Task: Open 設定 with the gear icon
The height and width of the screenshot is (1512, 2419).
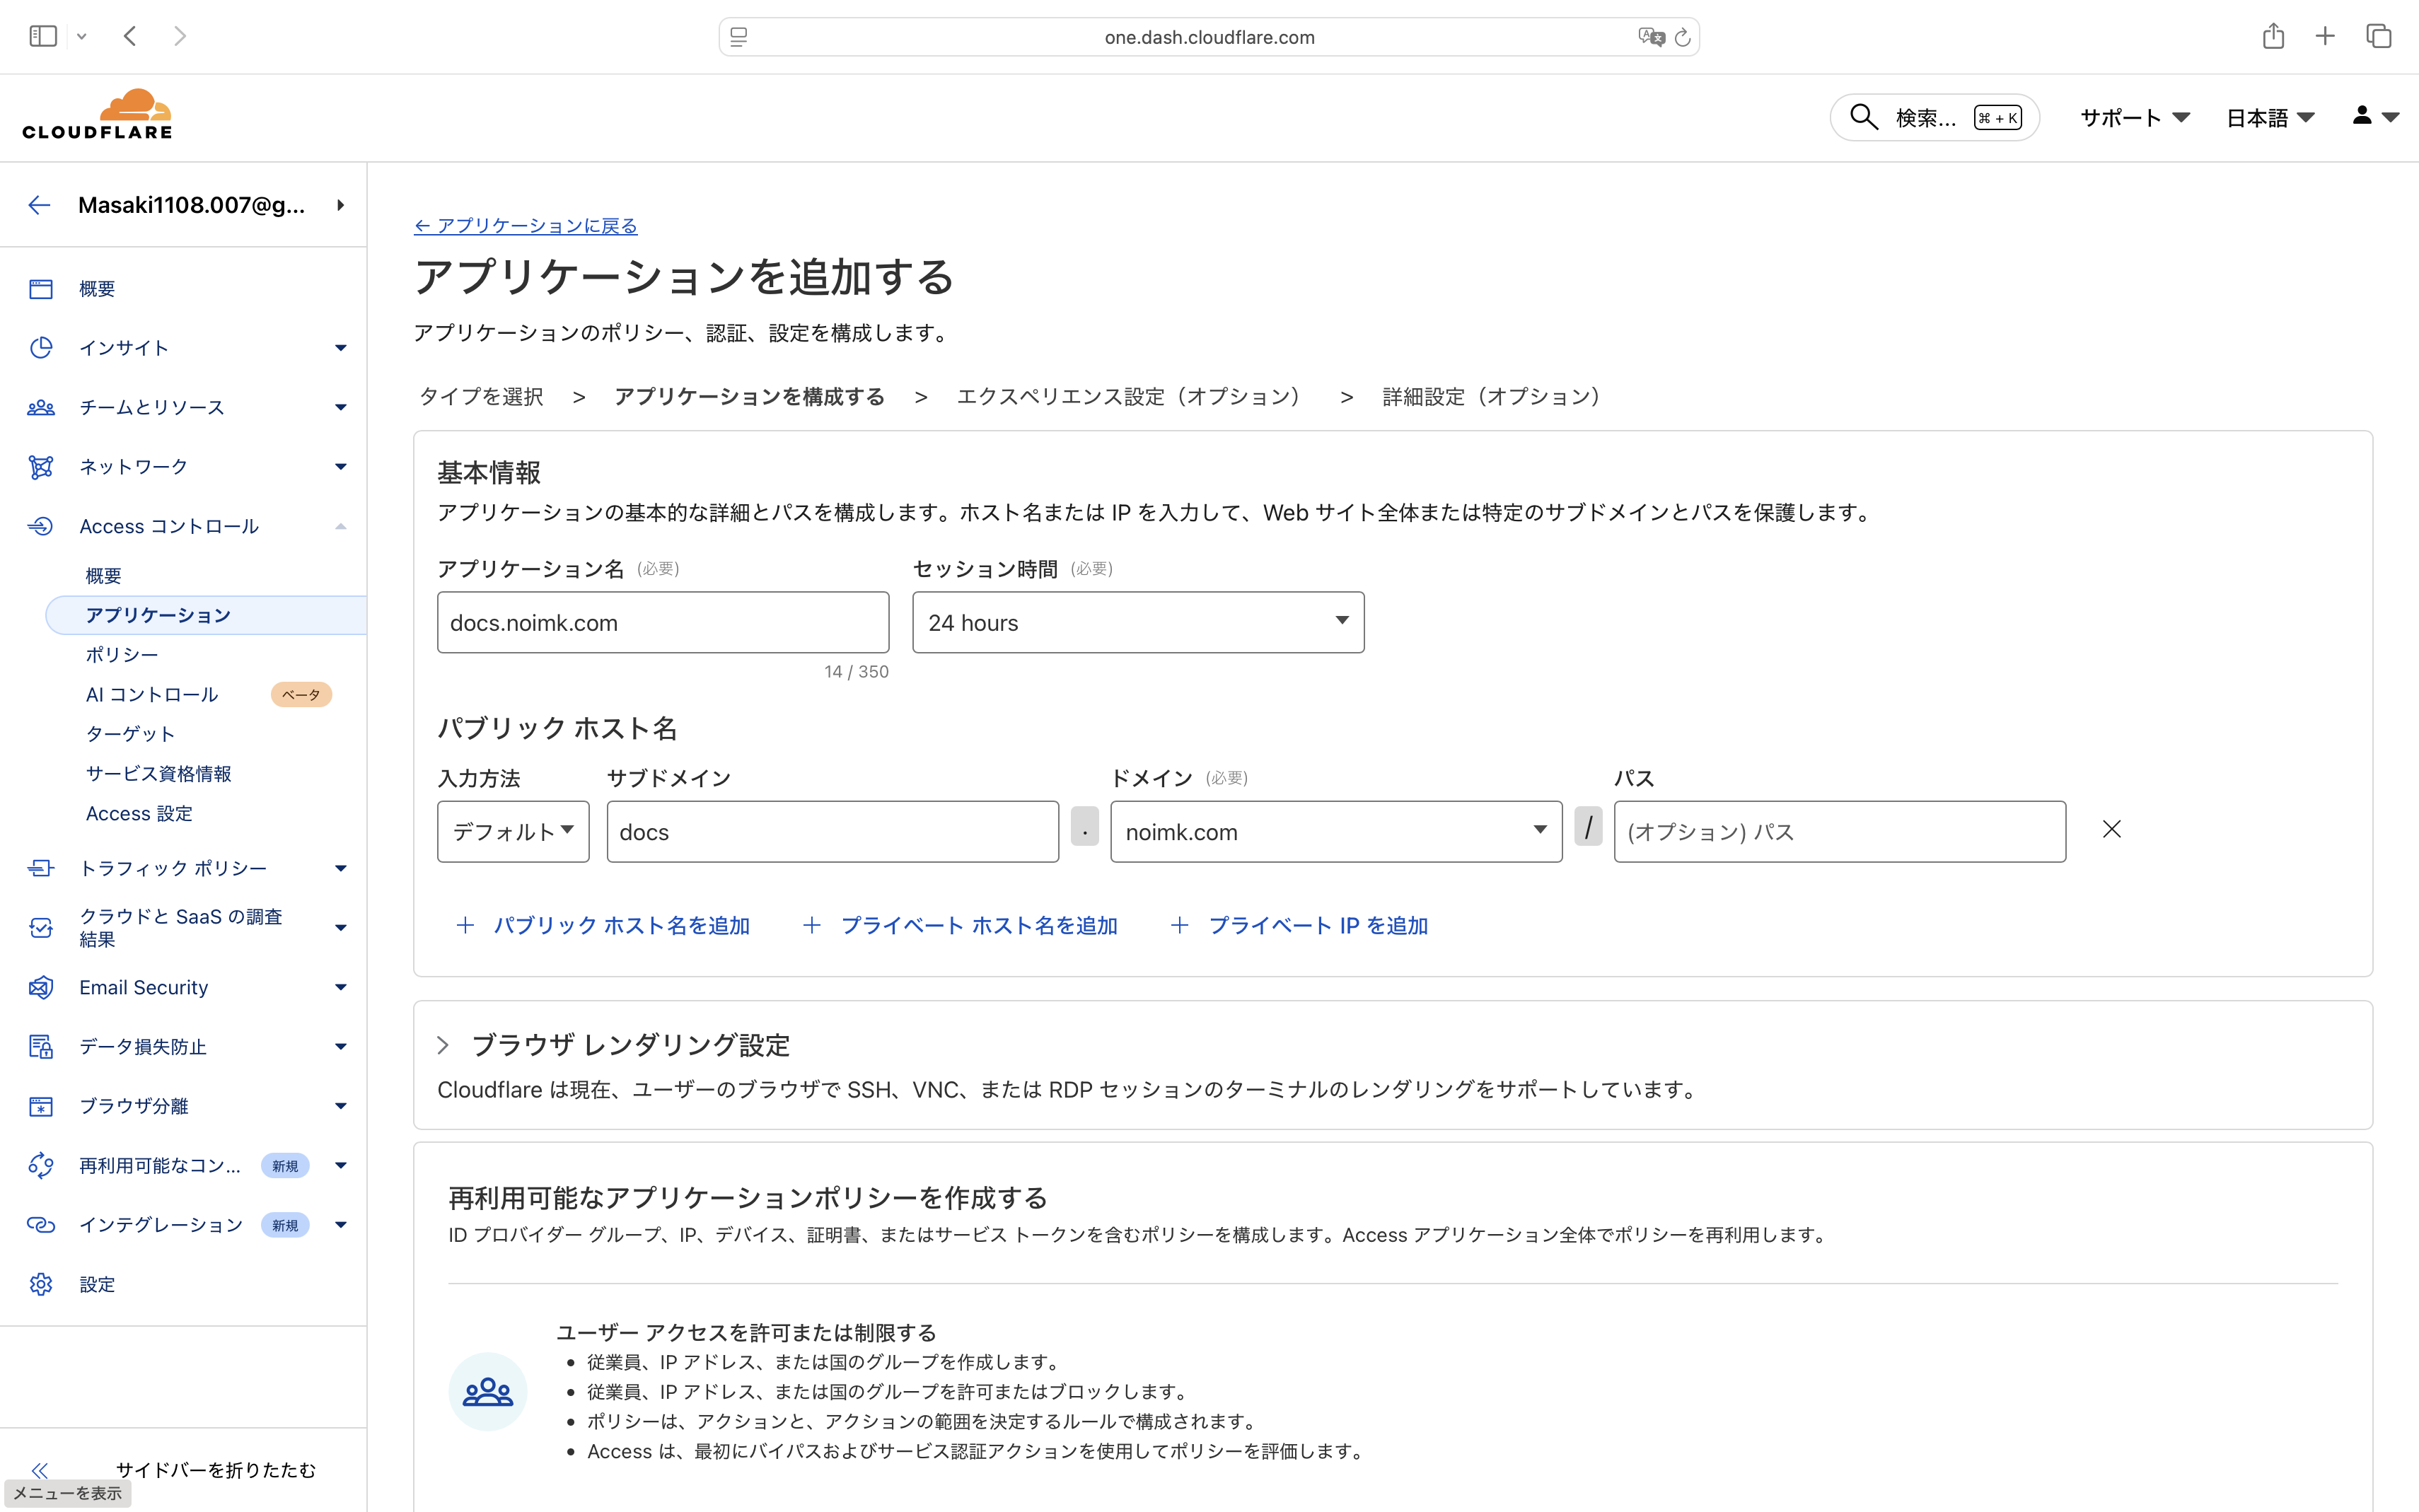Action: [x=41, y=1284]
